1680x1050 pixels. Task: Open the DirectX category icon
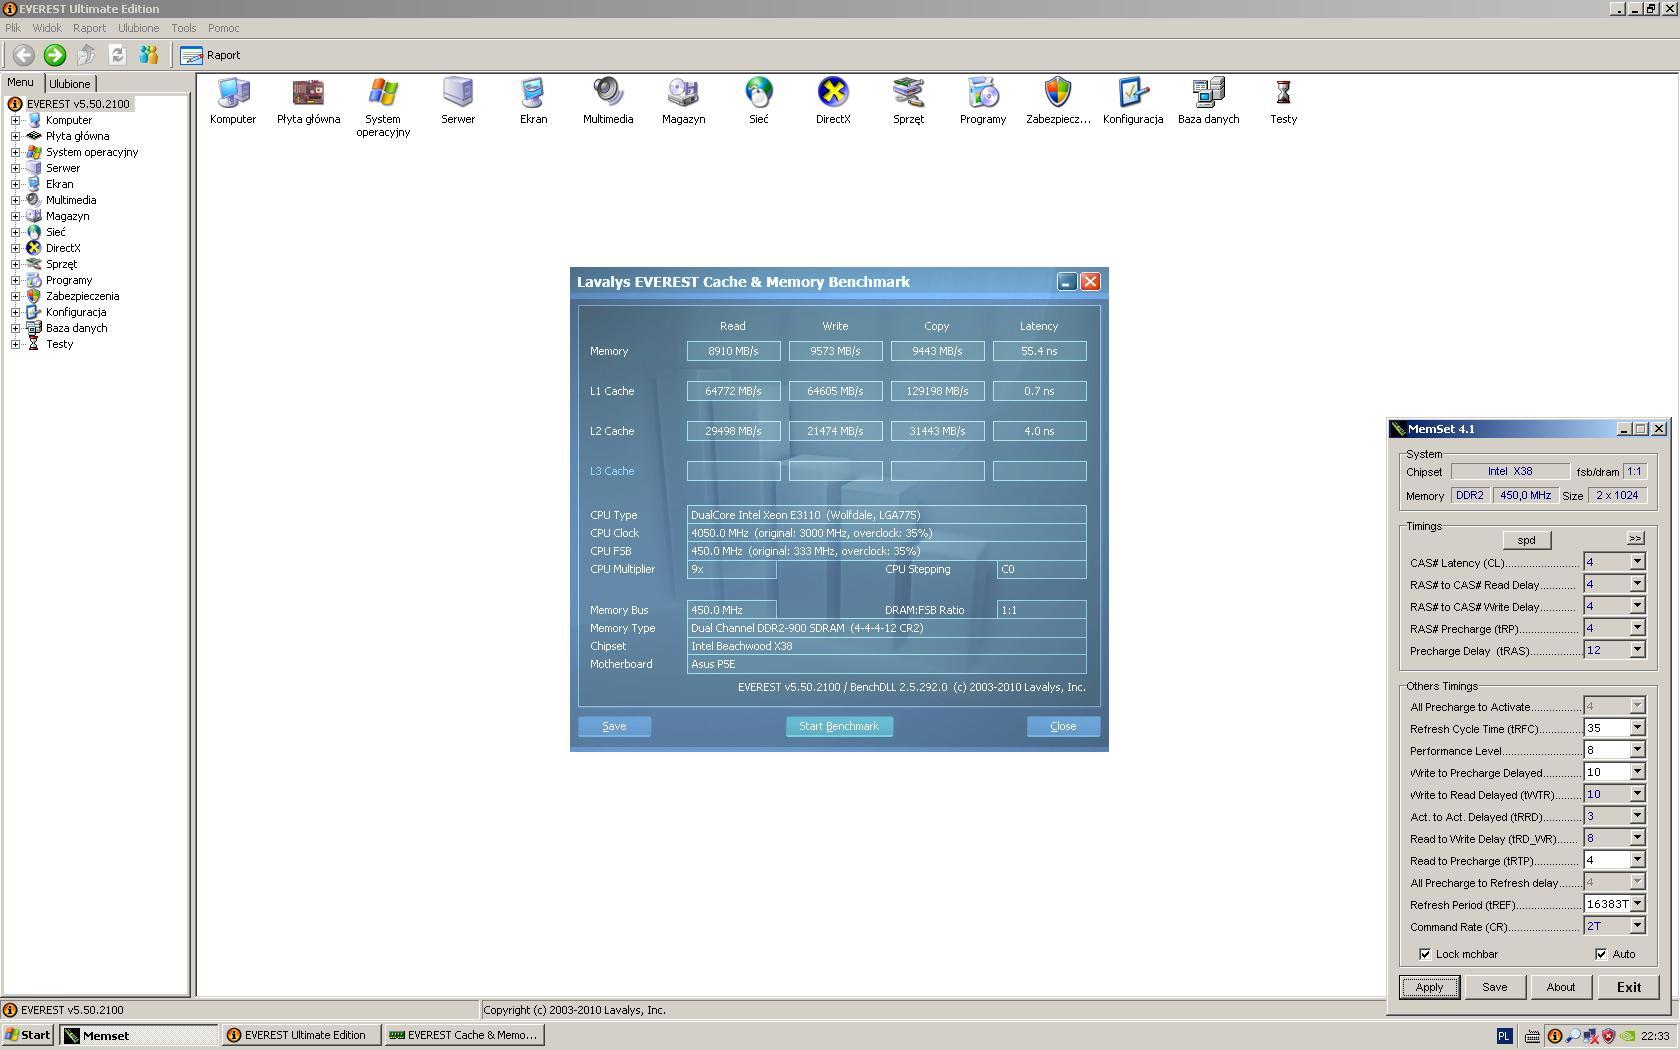point(833,93)
